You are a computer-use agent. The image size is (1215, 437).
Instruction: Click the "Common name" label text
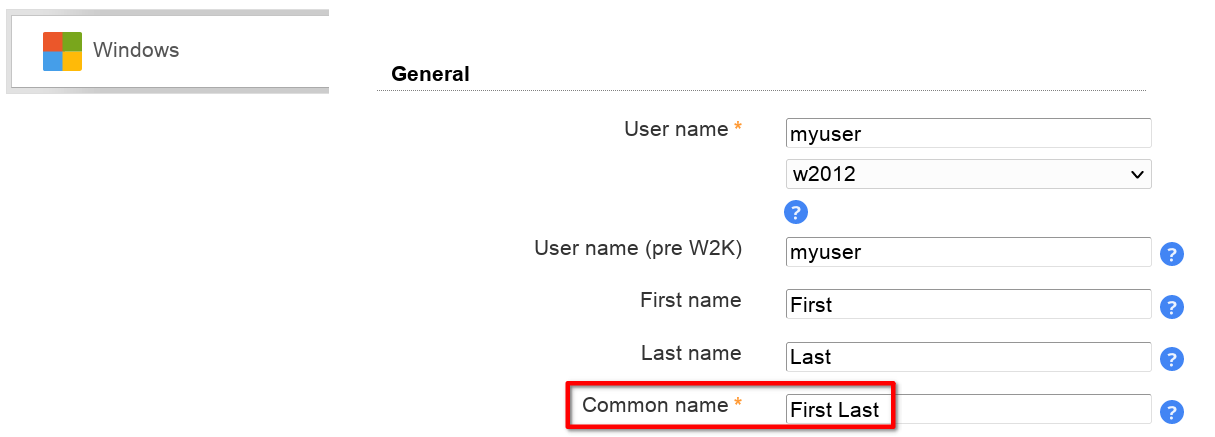point(655,405)
